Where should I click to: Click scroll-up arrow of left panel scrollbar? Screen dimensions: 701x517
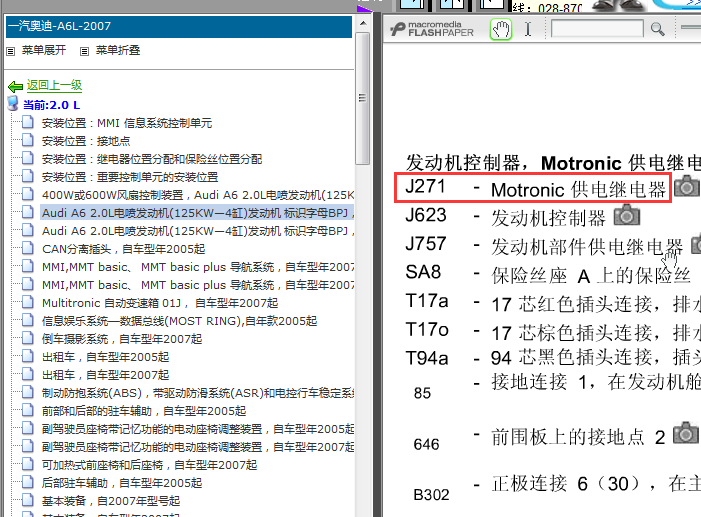coord(363,23)
